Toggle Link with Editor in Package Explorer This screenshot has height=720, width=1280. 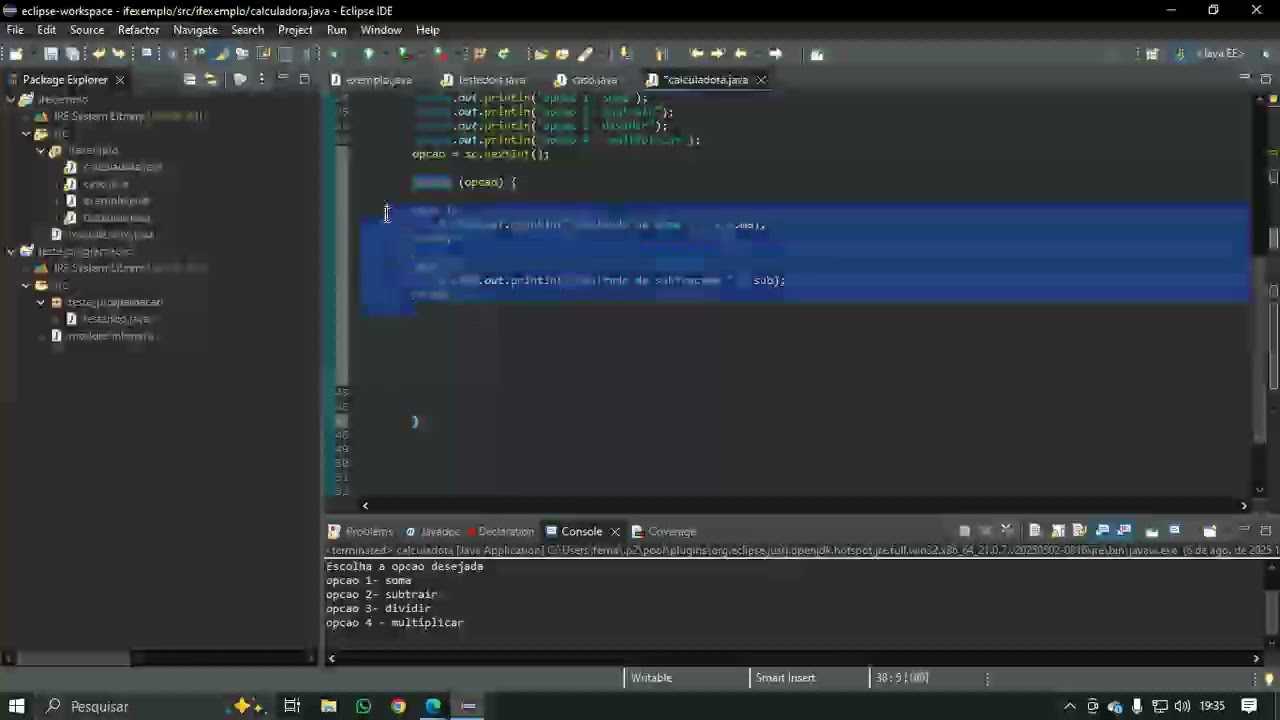coord(211,79)
